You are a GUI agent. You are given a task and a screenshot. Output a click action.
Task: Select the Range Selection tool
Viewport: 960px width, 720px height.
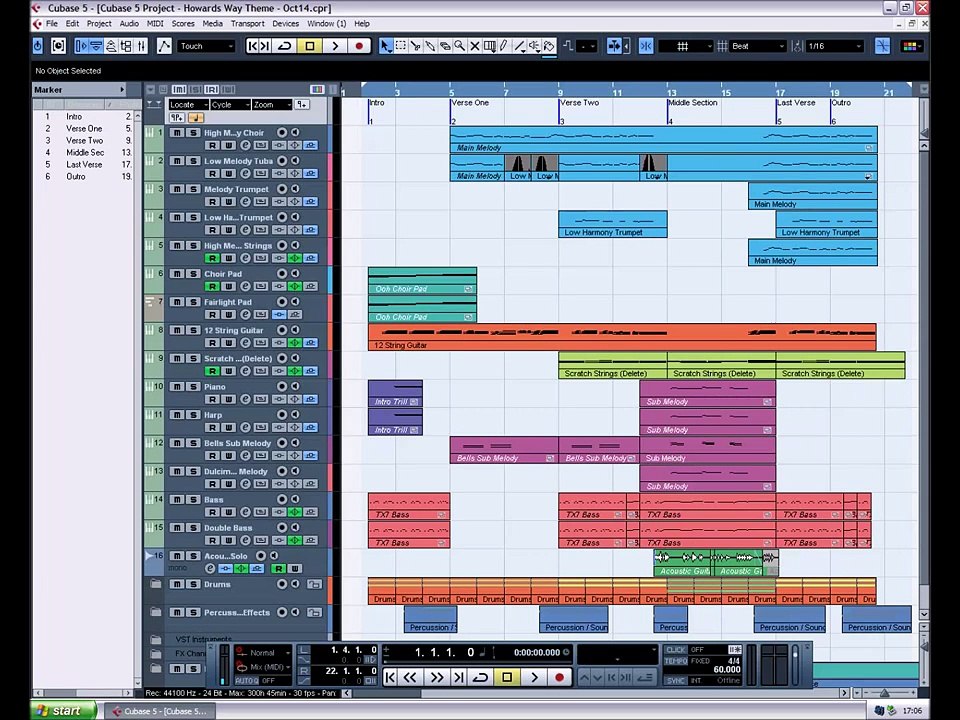pyautogui.click(x=400, y=46)
